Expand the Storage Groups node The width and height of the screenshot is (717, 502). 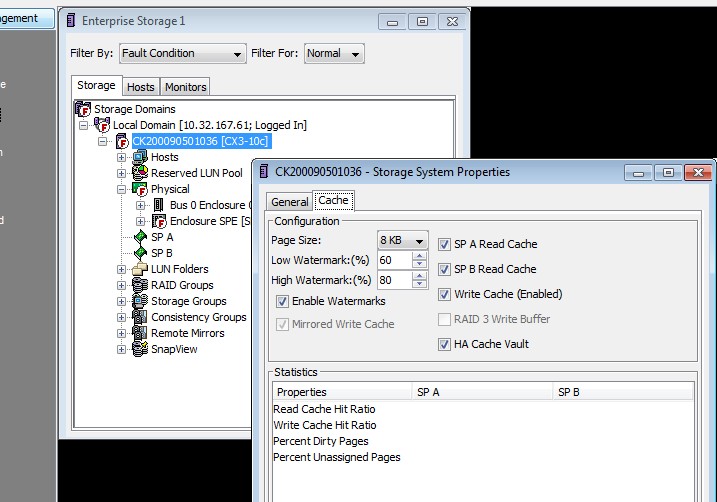click(x=121, y=301)
